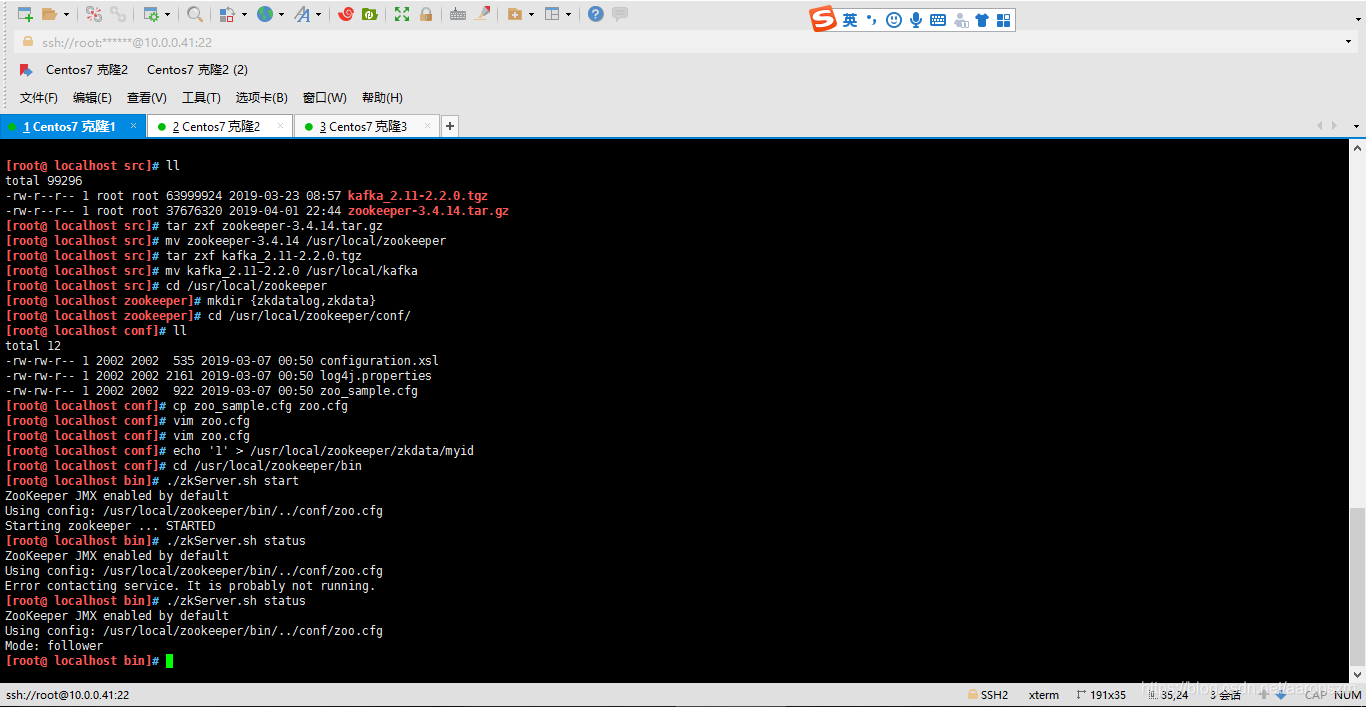Add a new tab with plus button
Viewport: 1366px width, 707px height.
pyautogui.click(x=450, y=126)
